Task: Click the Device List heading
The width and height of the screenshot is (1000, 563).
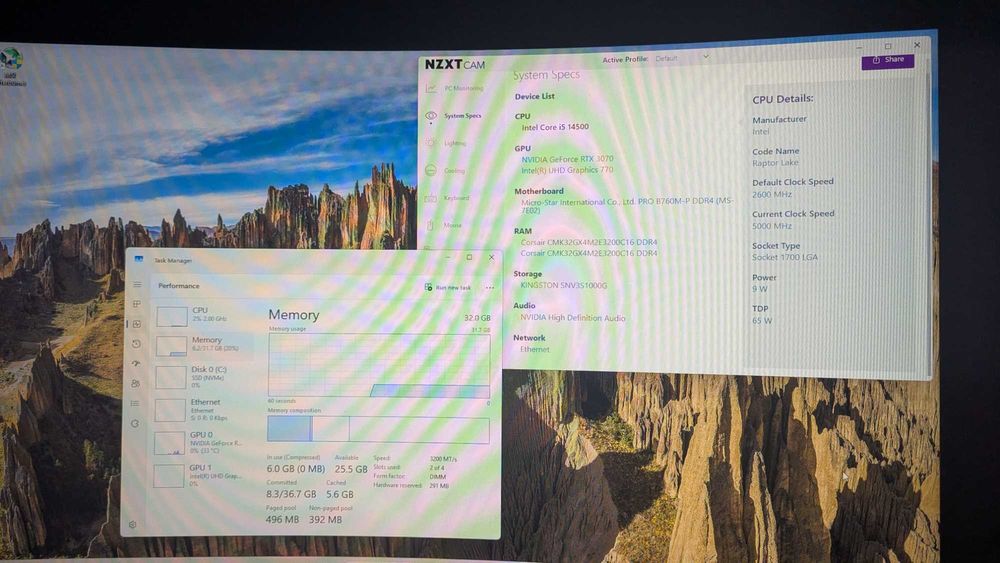Action: pyautogui.click(x=534, y=96)
